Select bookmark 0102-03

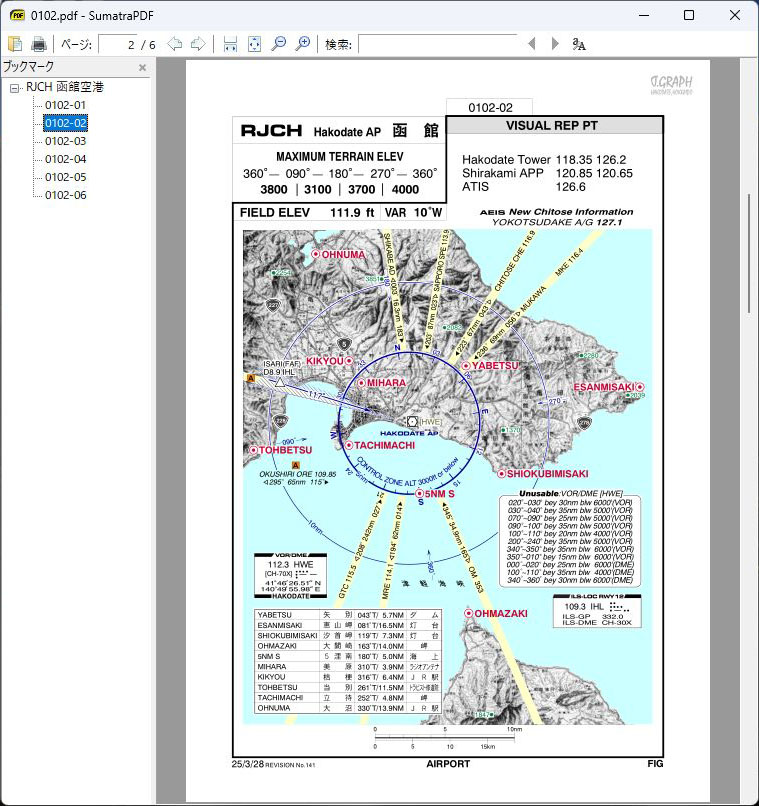pyautogui.click(x=66, y=141)
